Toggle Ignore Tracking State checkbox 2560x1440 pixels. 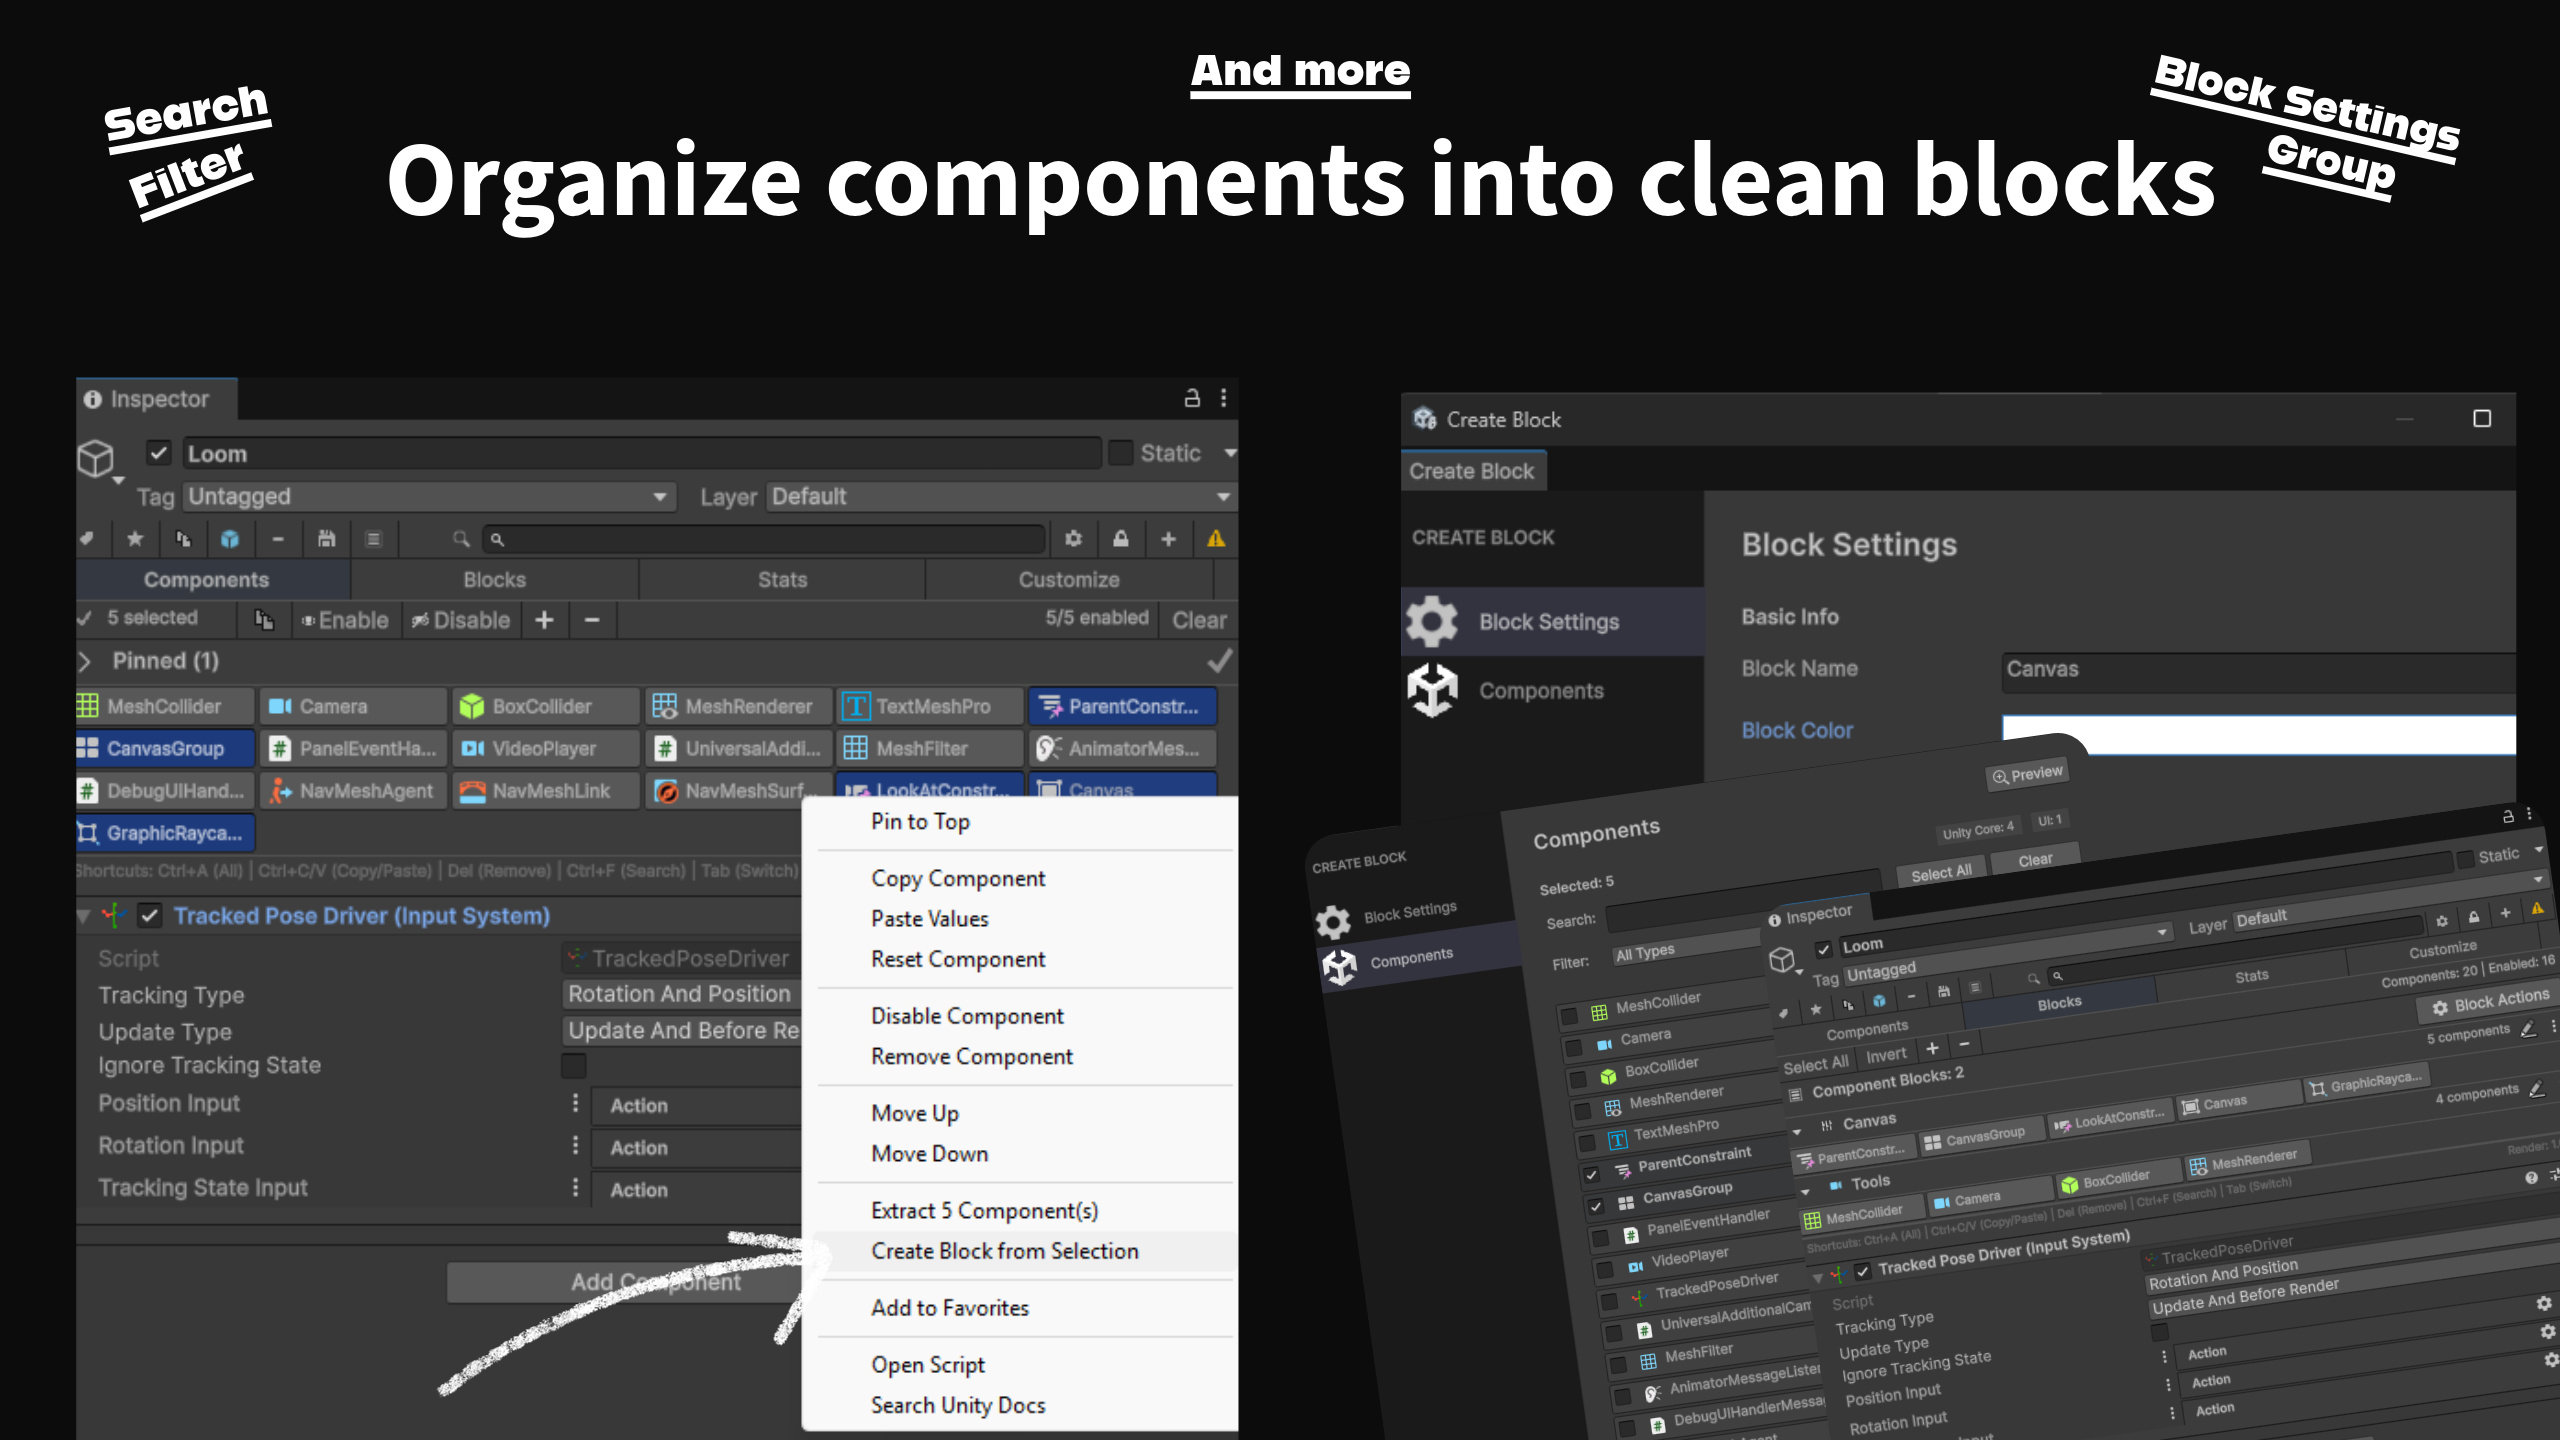point(574,1066)
